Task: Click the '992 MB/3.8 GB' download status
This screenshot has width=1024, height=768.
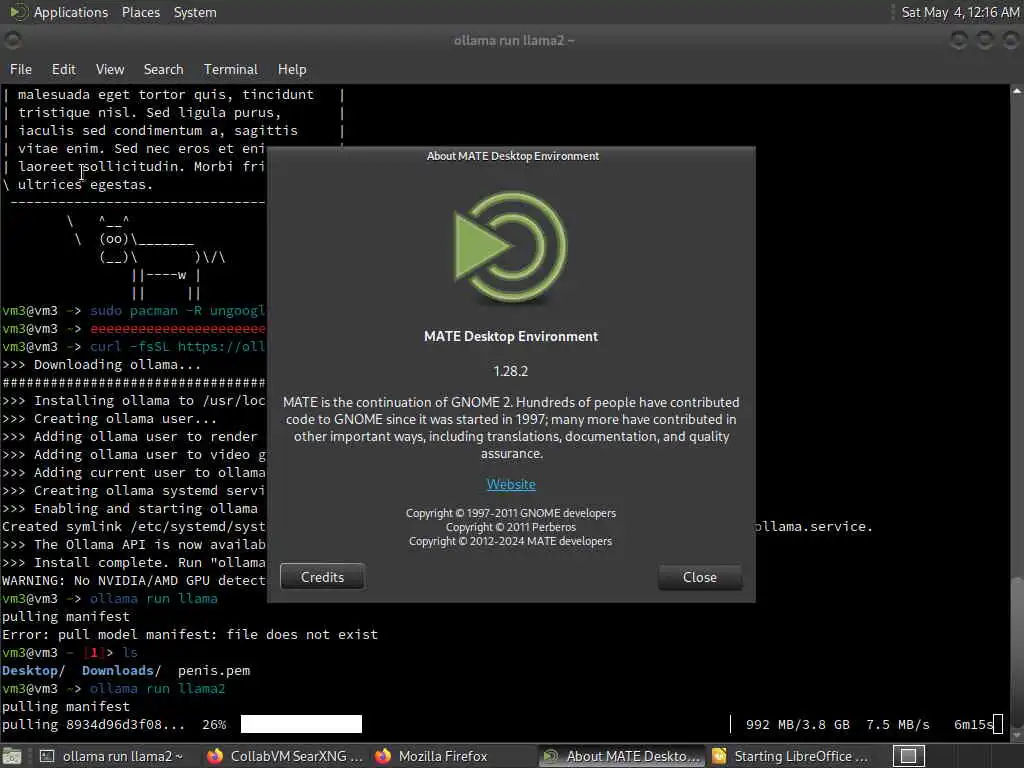Action: [797, 724]
